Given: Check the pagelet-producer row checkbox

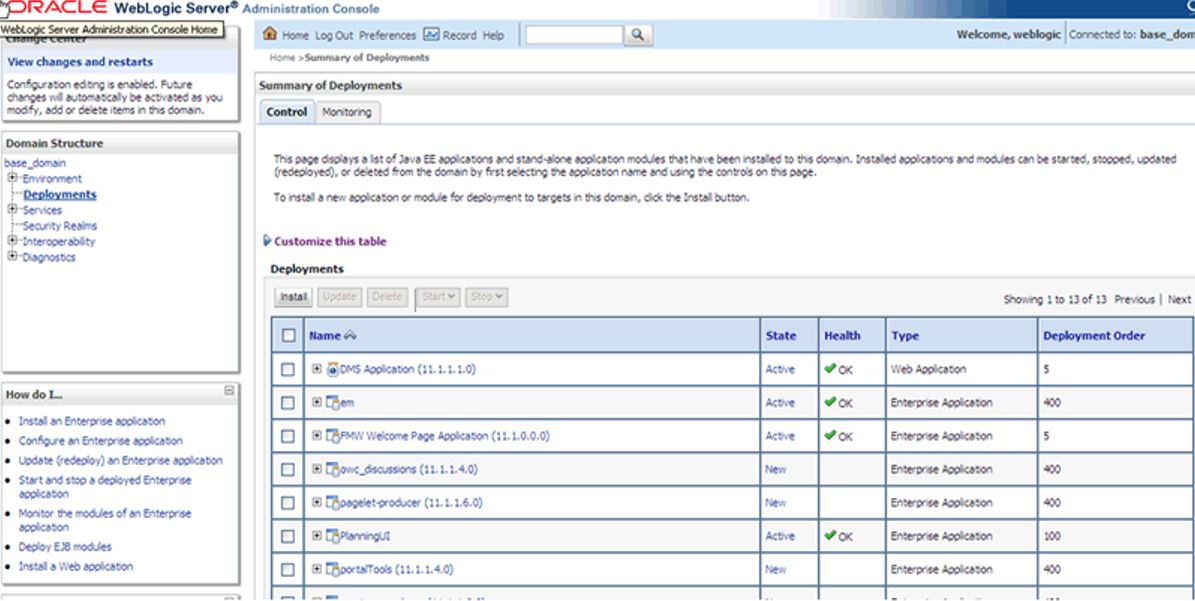Looking at the screenshot, I should (287, 503).
